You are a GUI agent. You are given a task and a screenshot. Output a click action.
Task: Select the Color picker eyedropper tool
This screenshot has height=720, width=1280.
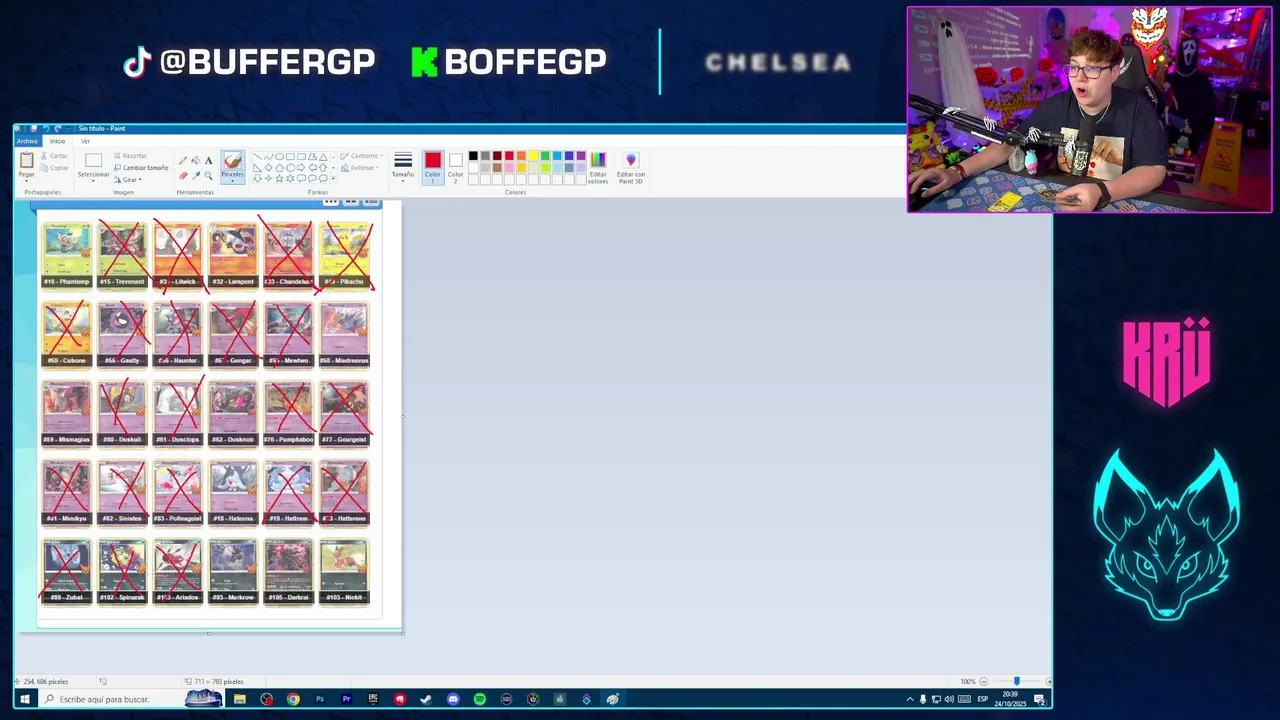pyautogui.click(x=195, y=175)
